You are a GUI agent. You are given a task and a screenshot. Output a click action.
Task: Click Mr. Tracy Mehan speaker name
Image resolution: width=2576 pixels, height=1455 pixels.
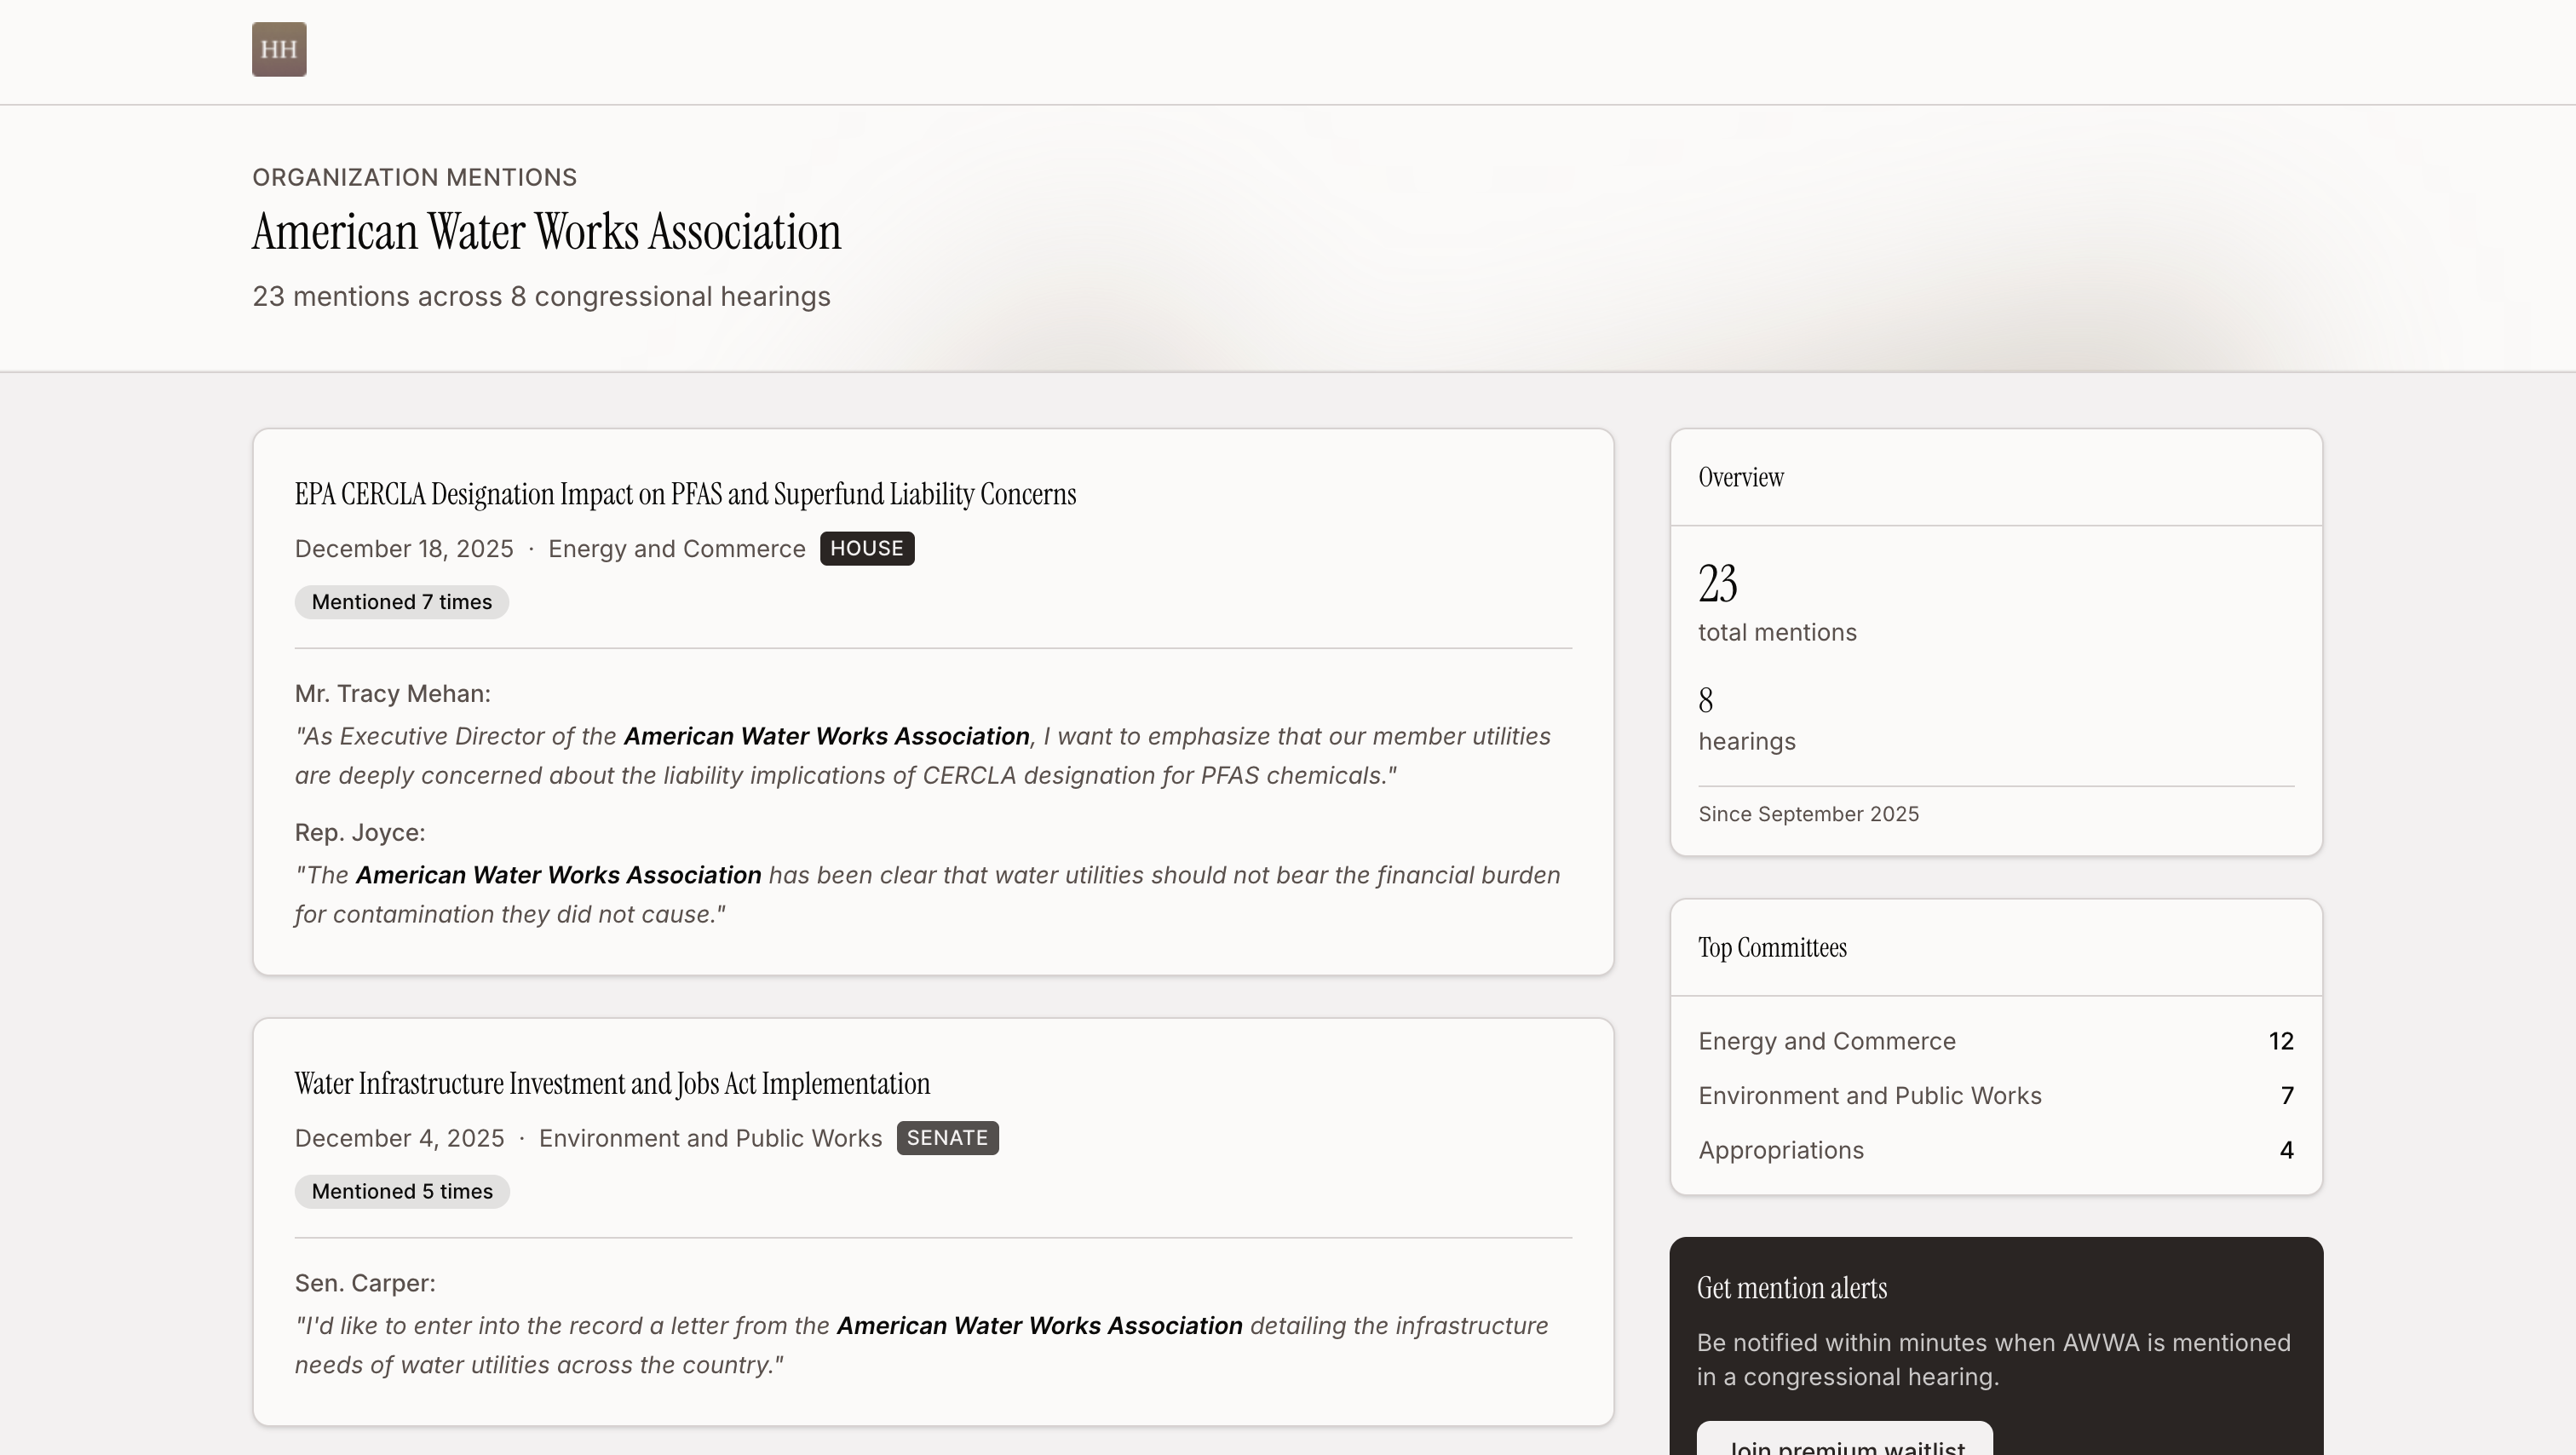pos(392,693)
